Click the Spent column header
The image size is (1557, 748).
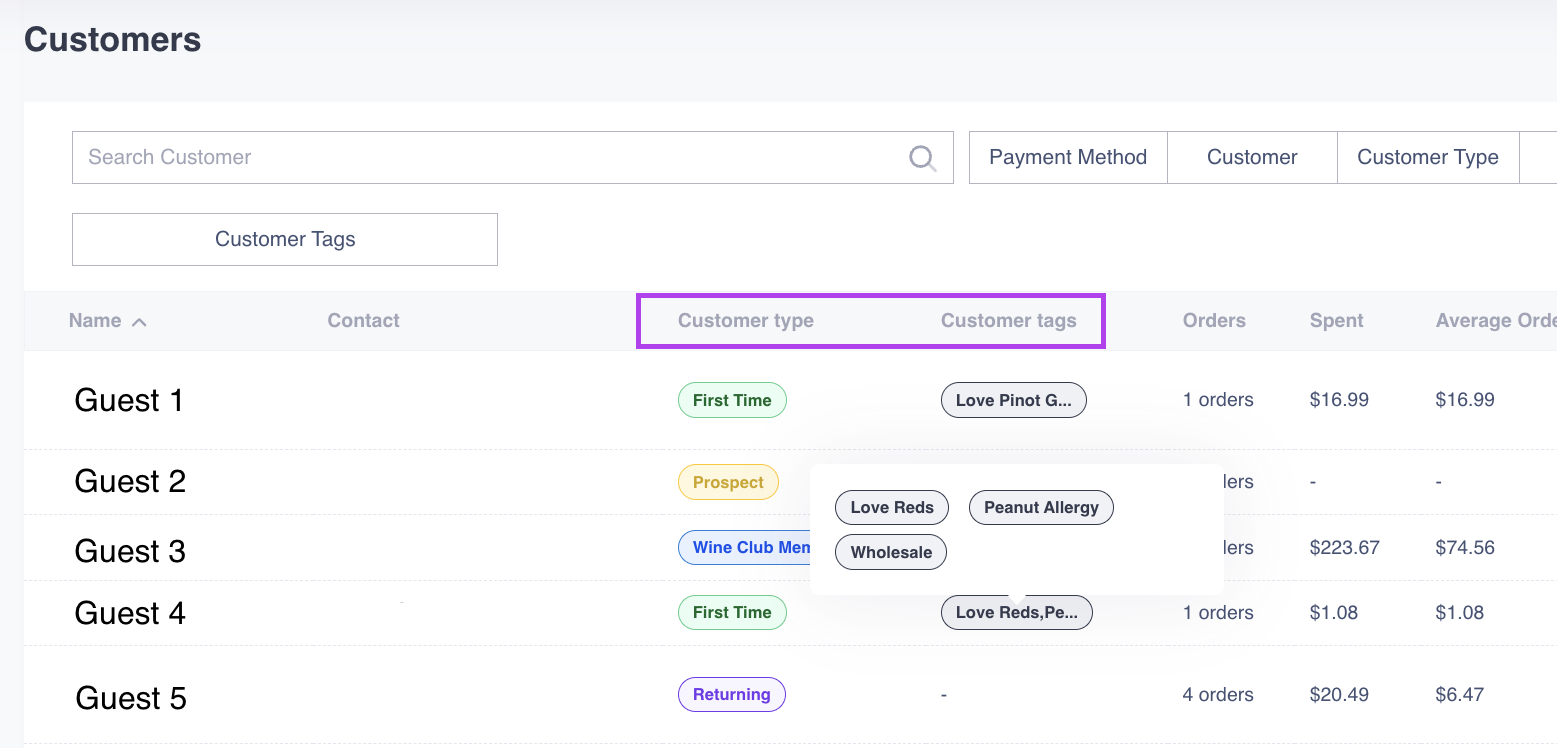coord(1336,321)
